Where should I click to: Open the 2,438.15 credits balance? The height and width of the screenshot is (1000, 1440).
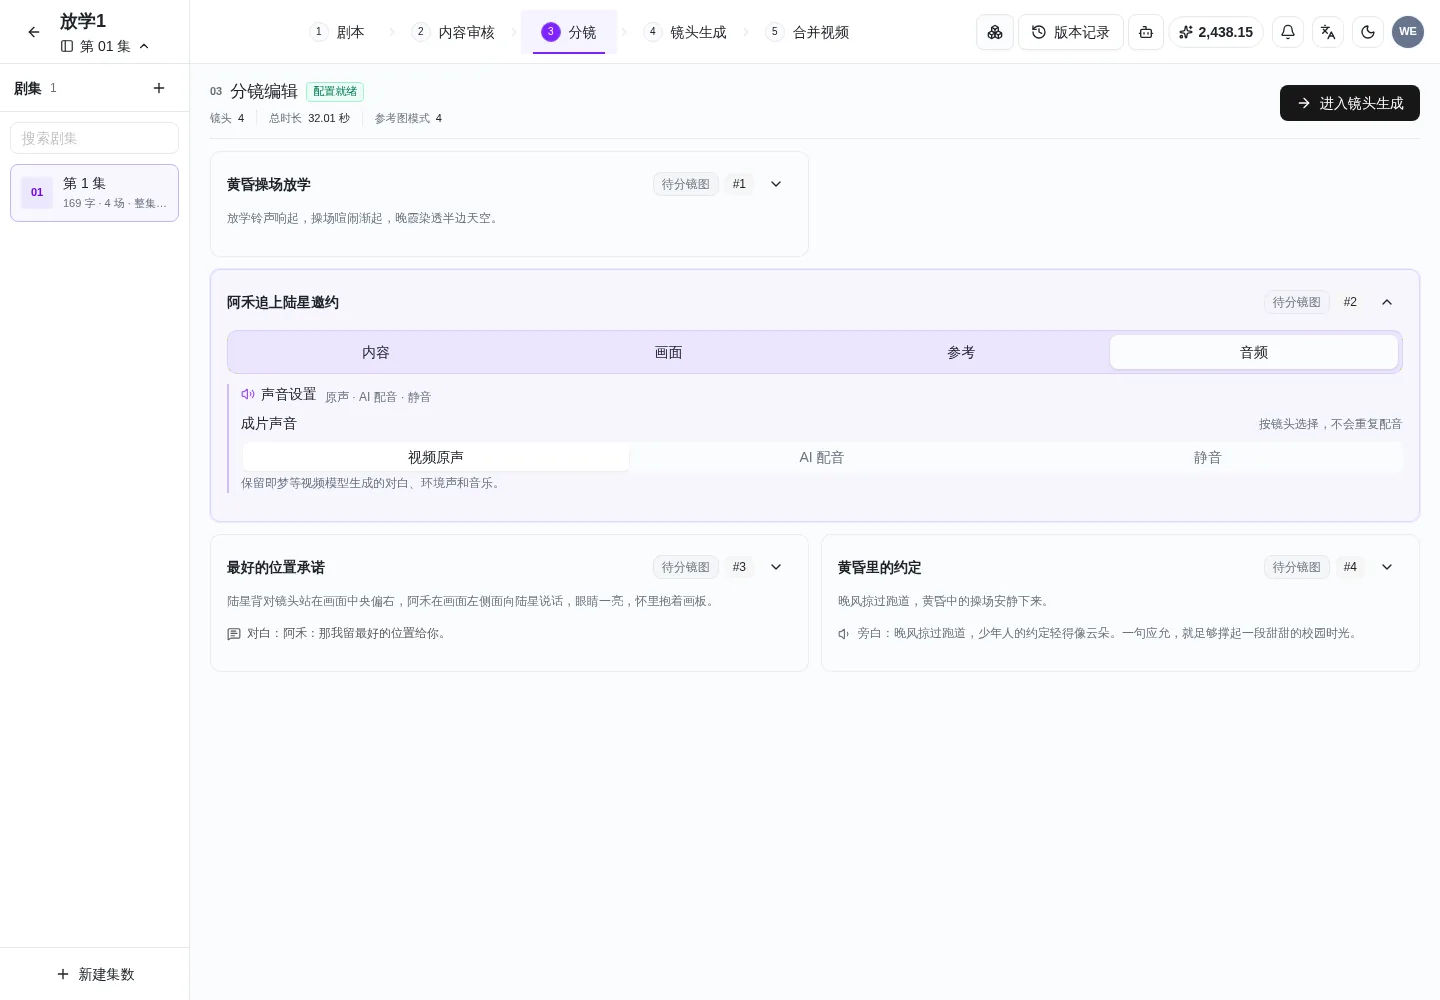[1216, 32]
